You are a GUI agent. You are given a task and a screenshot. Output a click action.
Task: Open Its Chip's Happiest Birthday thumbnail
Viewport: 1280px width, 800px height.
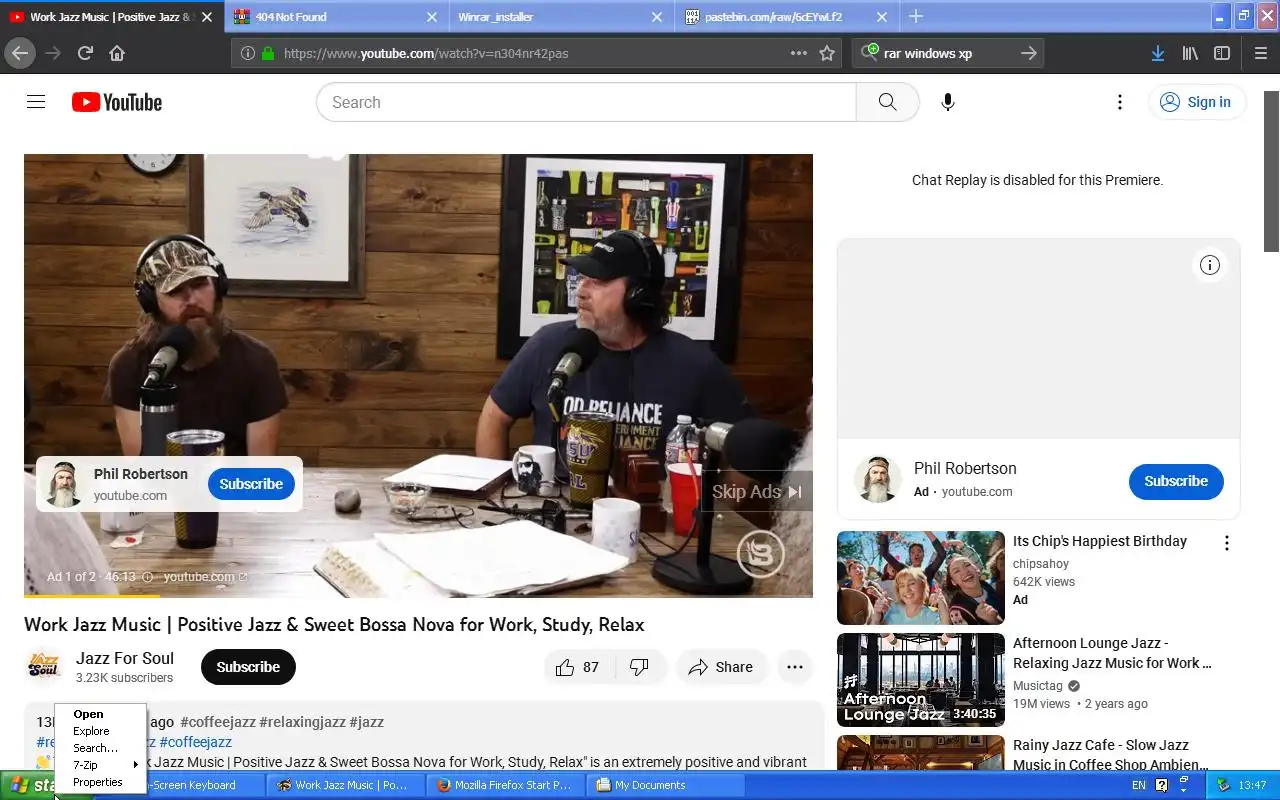click(x=921, y=578)
